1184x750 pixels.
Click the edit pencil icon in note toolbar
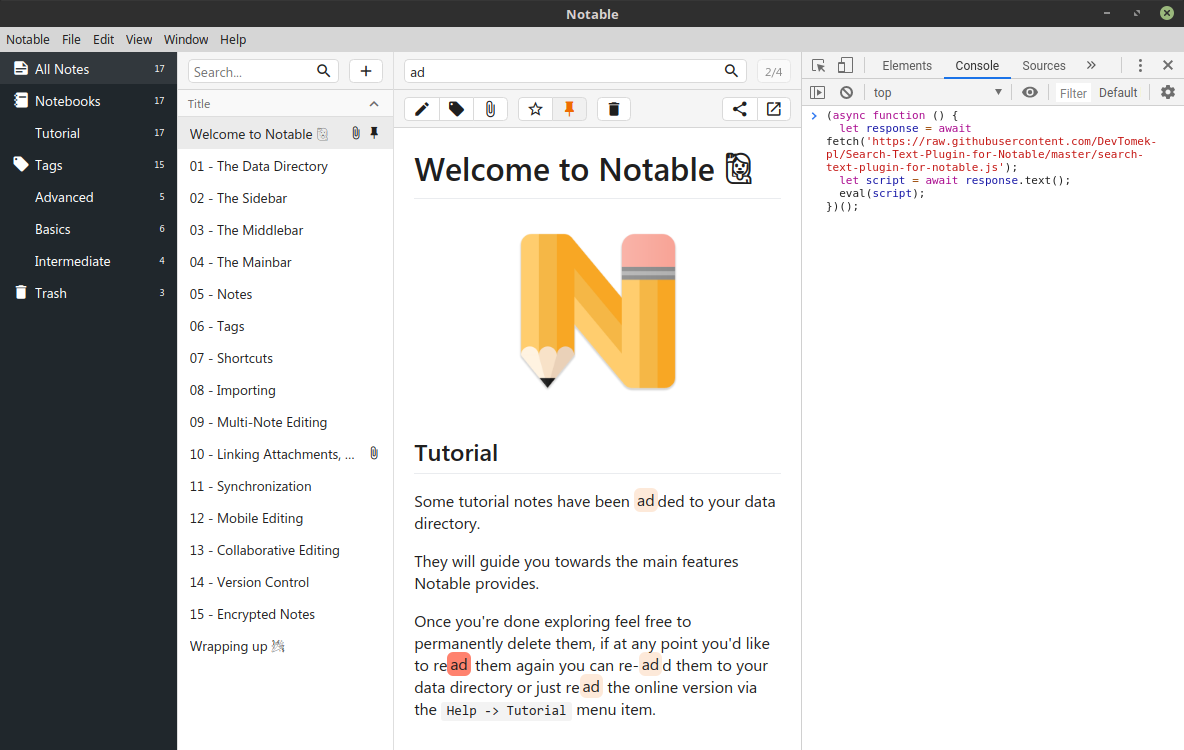click(x=422, y=110)
